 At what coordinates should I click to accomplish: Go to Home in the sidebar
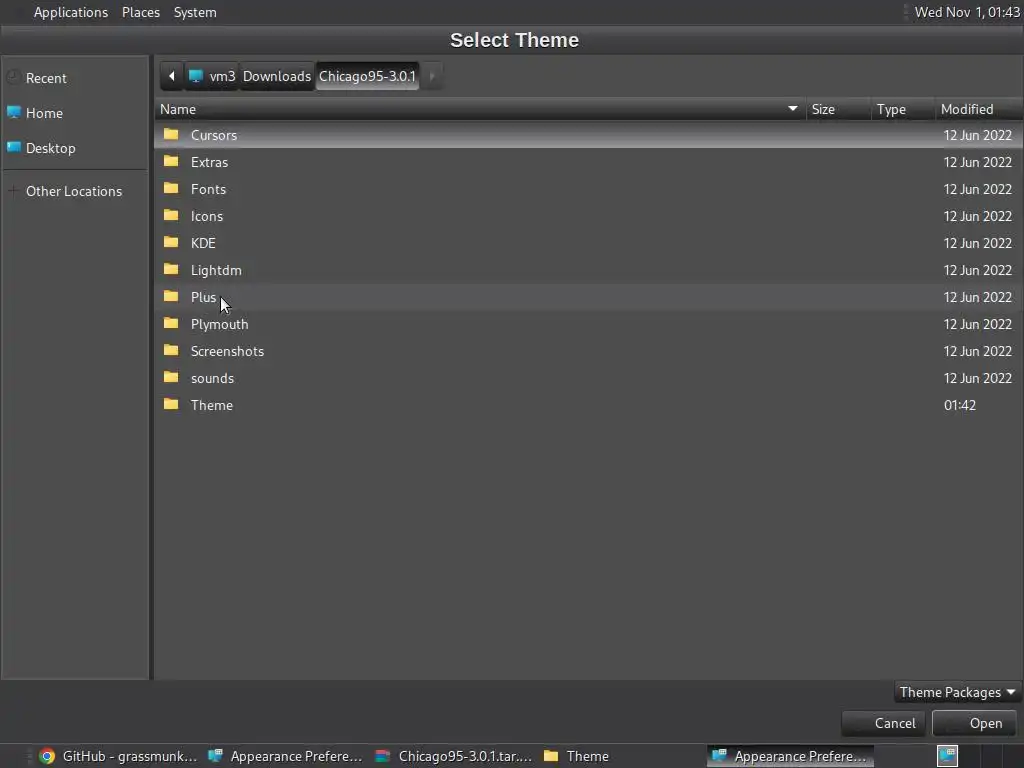pyautogui.click(x=75, y=113)
